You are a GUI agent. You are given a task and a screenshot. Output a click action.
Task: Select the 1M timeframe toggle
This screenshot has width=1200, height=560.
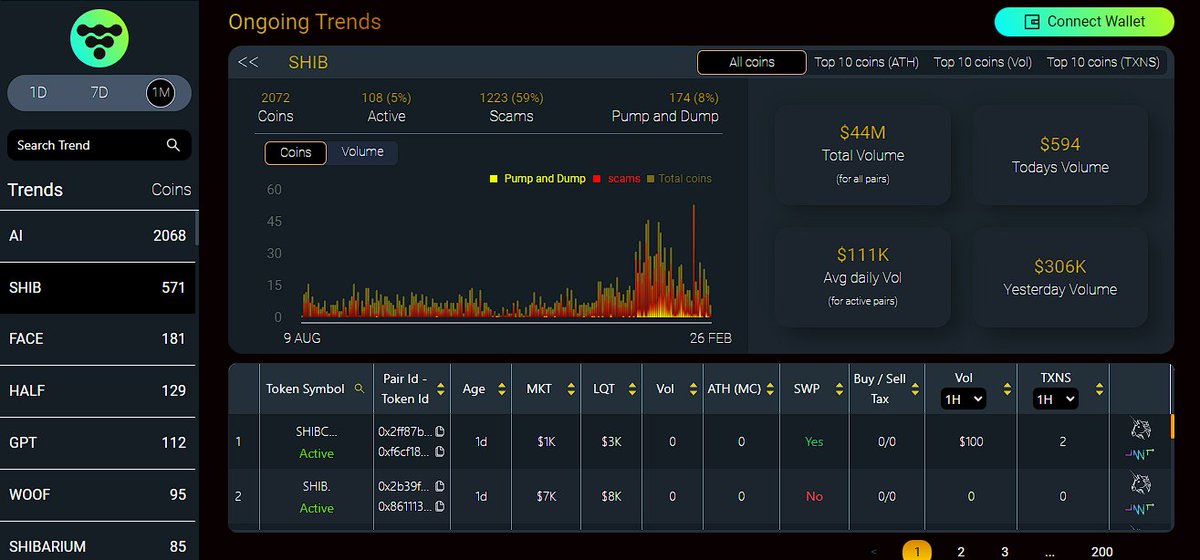(160, 93)
